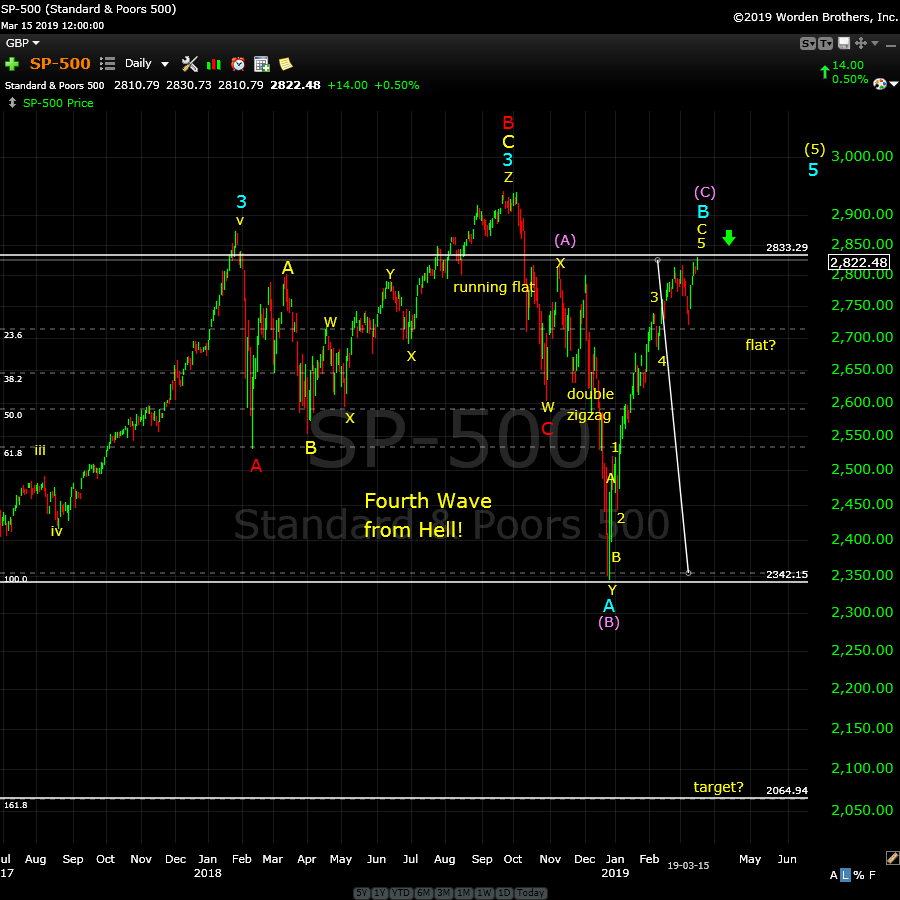Toggle the F scale option

(872, 875)
